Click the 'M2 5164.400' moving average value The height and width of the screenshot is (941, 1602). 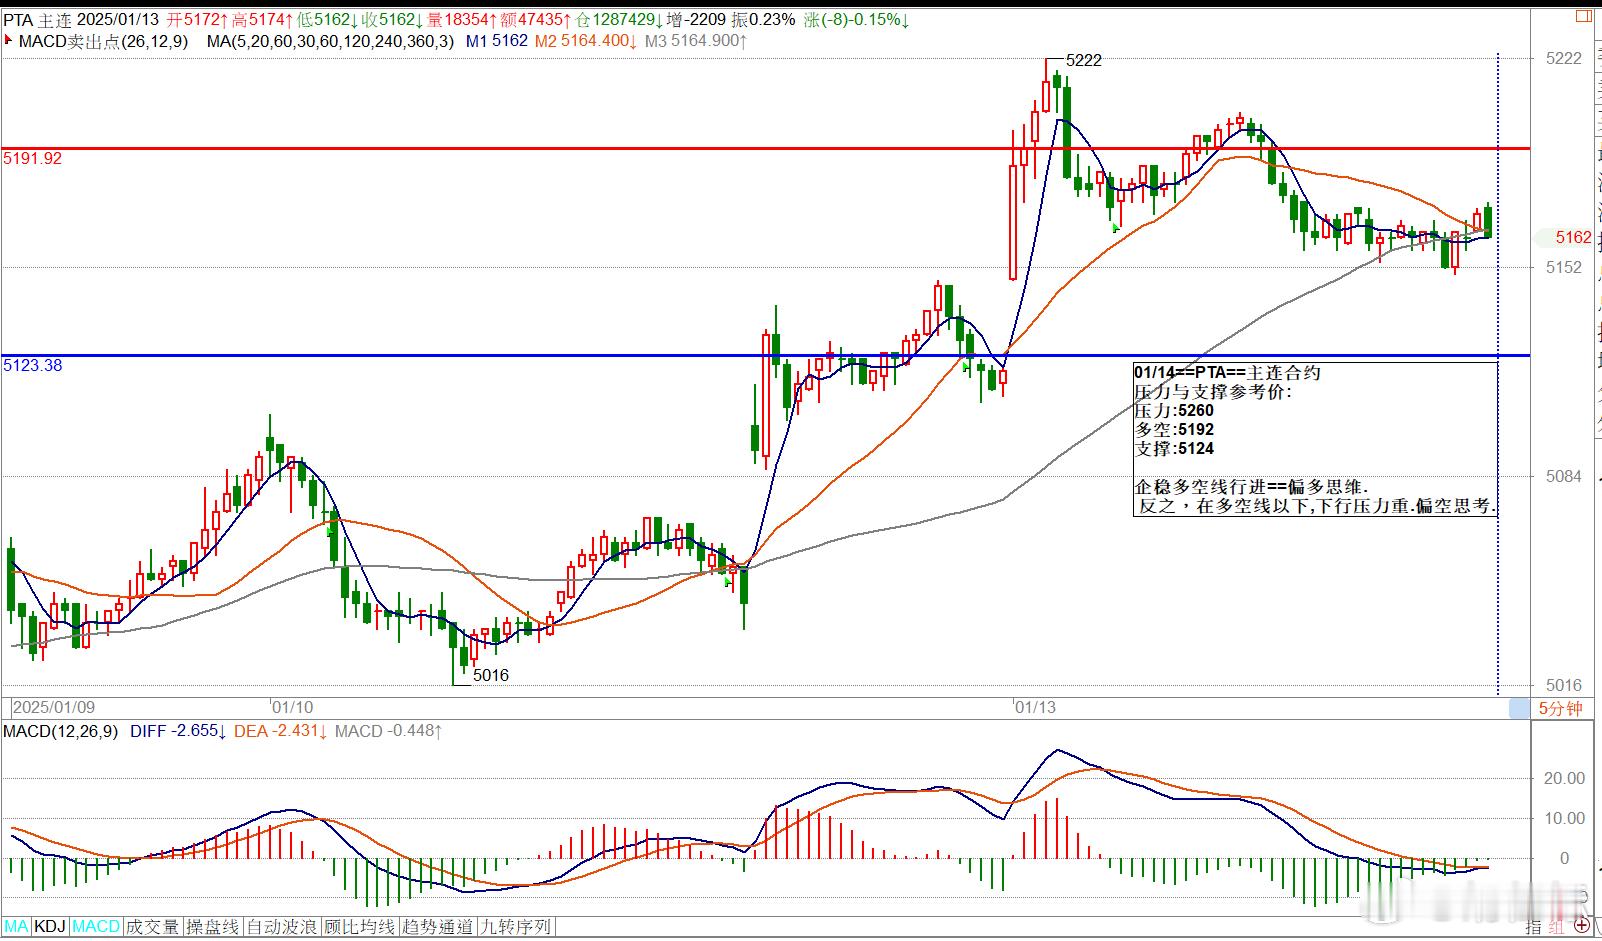point(586,41)
